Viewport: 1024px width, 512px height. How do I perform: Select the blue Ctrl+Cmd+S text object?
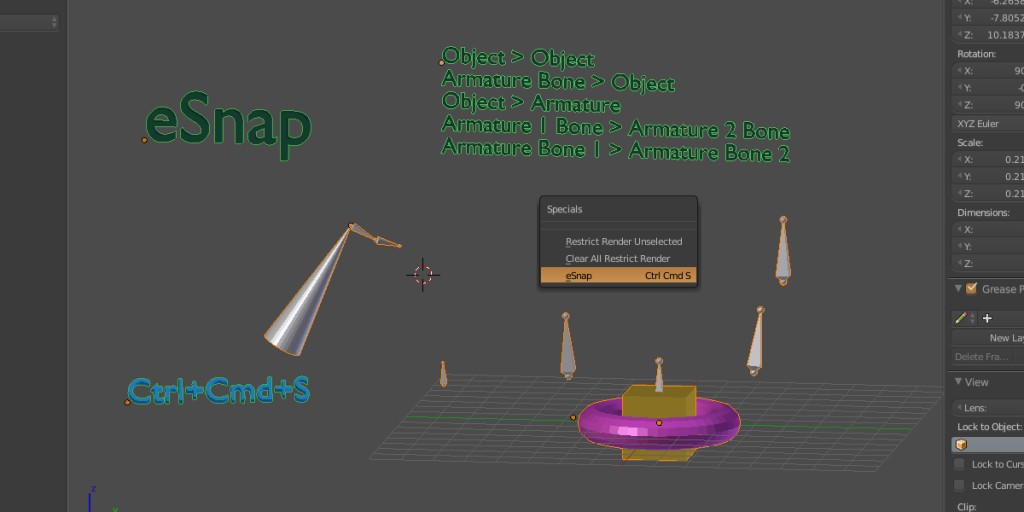217,391
